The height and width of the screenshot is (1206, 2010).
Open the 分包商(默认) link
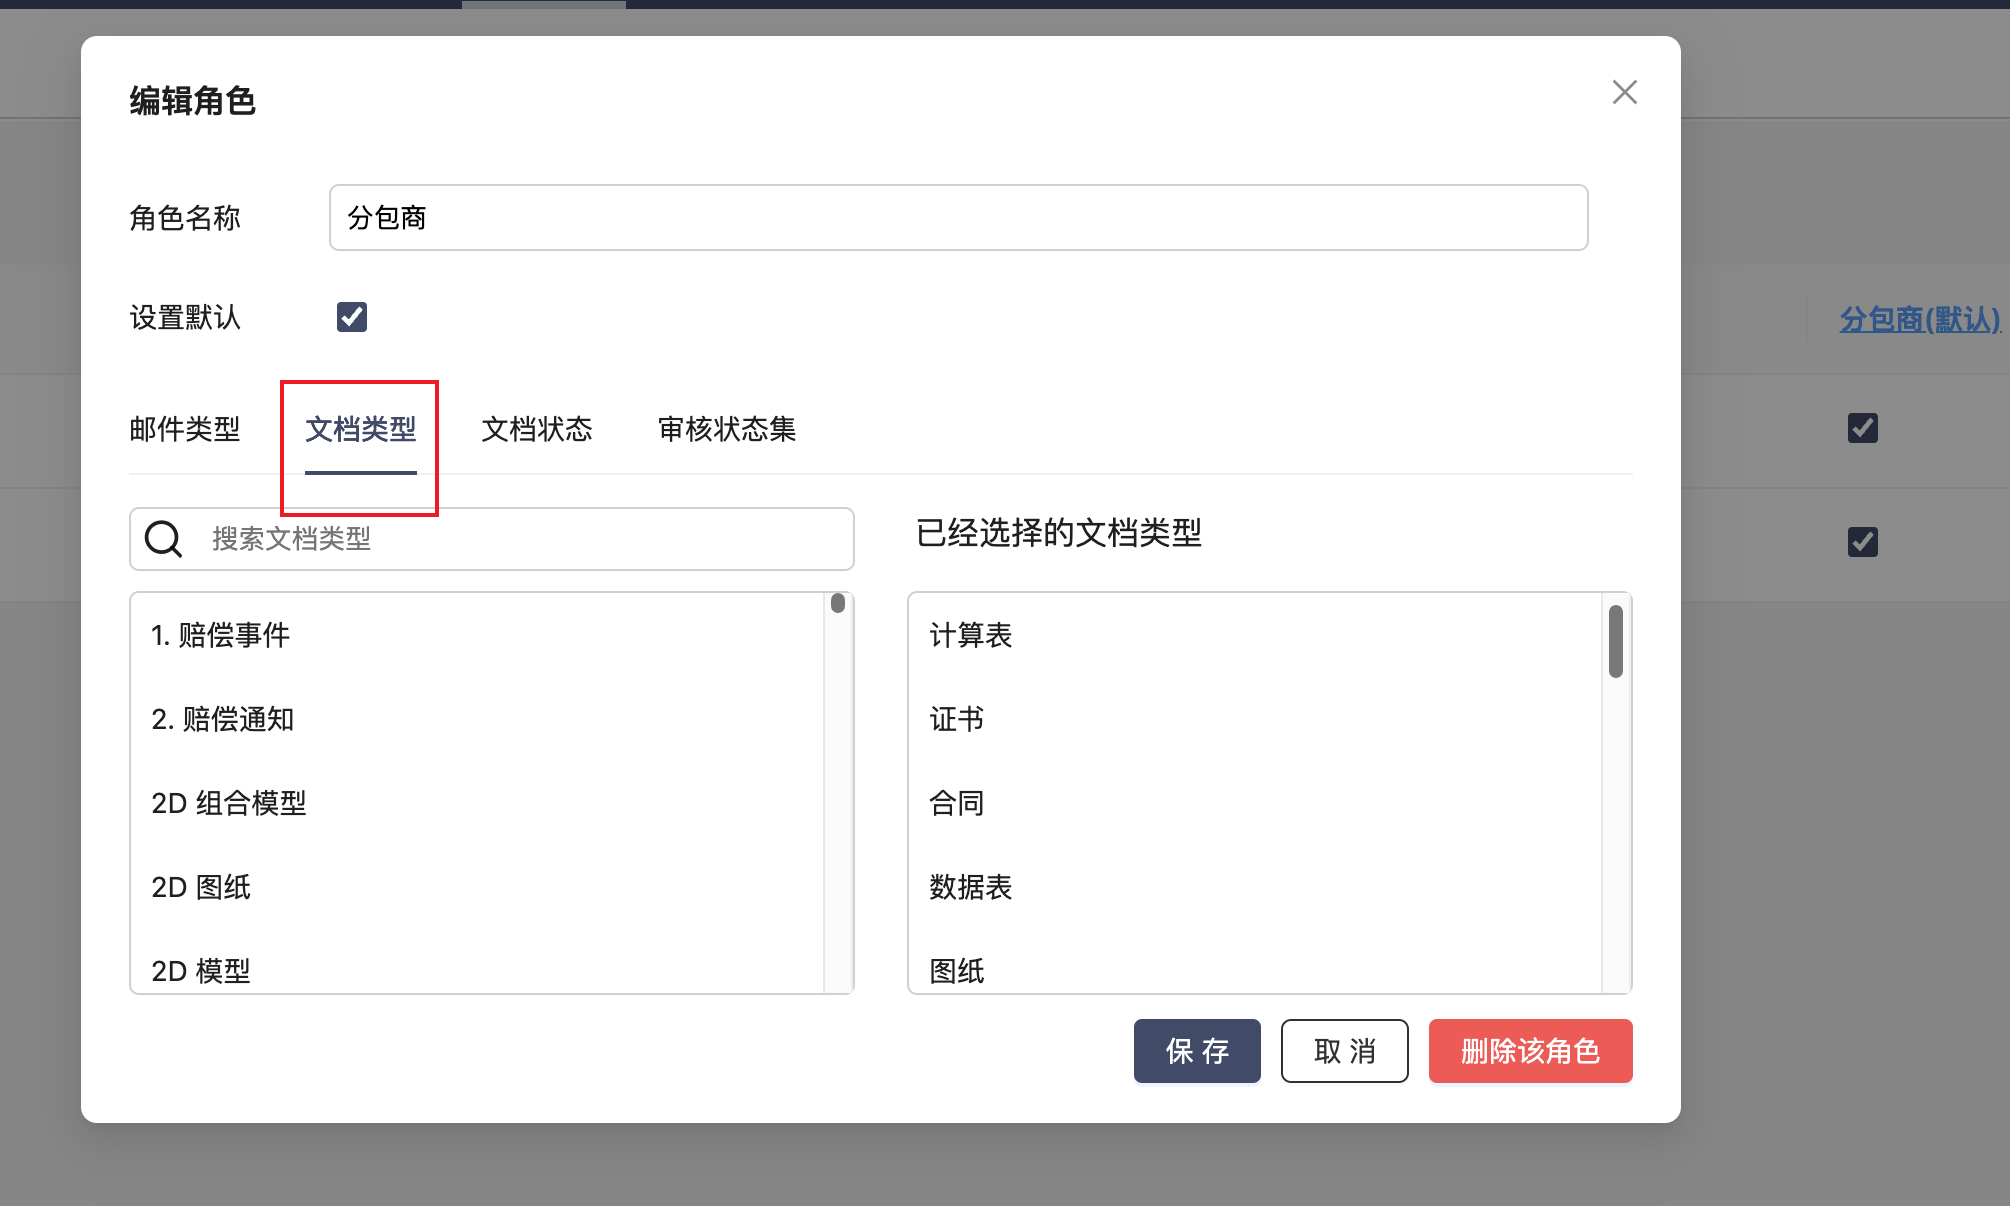coord(1919,319)
